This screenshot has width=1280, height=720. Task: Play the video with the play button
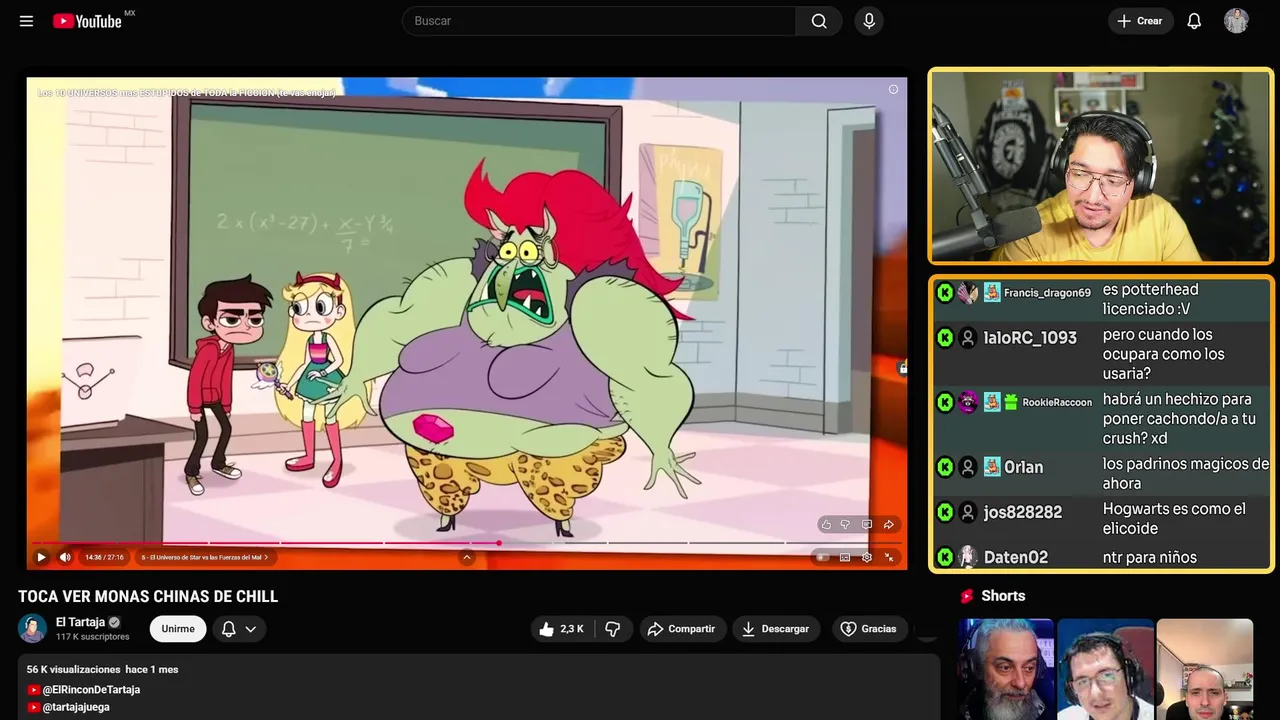point(41,557)
